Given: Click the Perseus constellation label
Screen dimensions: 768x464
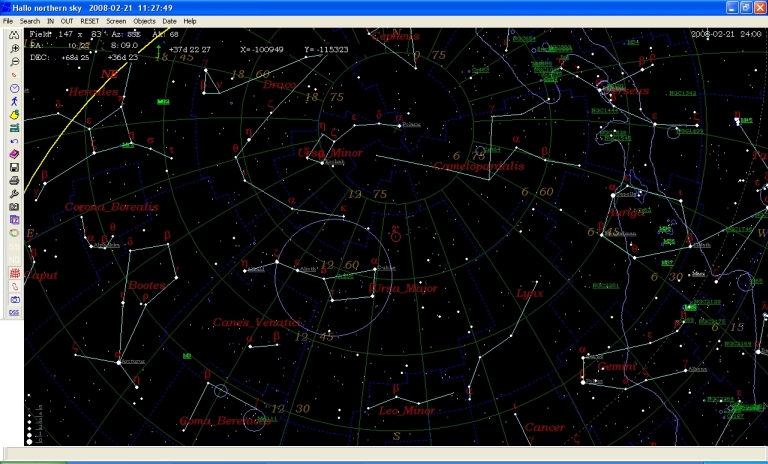Looking at the screenshot, I should tap(628, 91).
